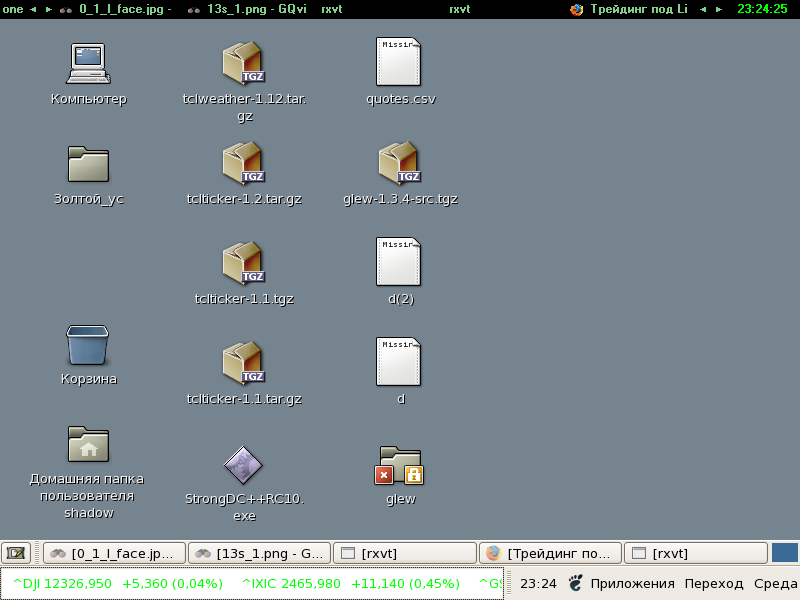Click the GNOME foot icon in the bottom panel
The width and height of the screenshot is (800, 600).
pos(576,583)
